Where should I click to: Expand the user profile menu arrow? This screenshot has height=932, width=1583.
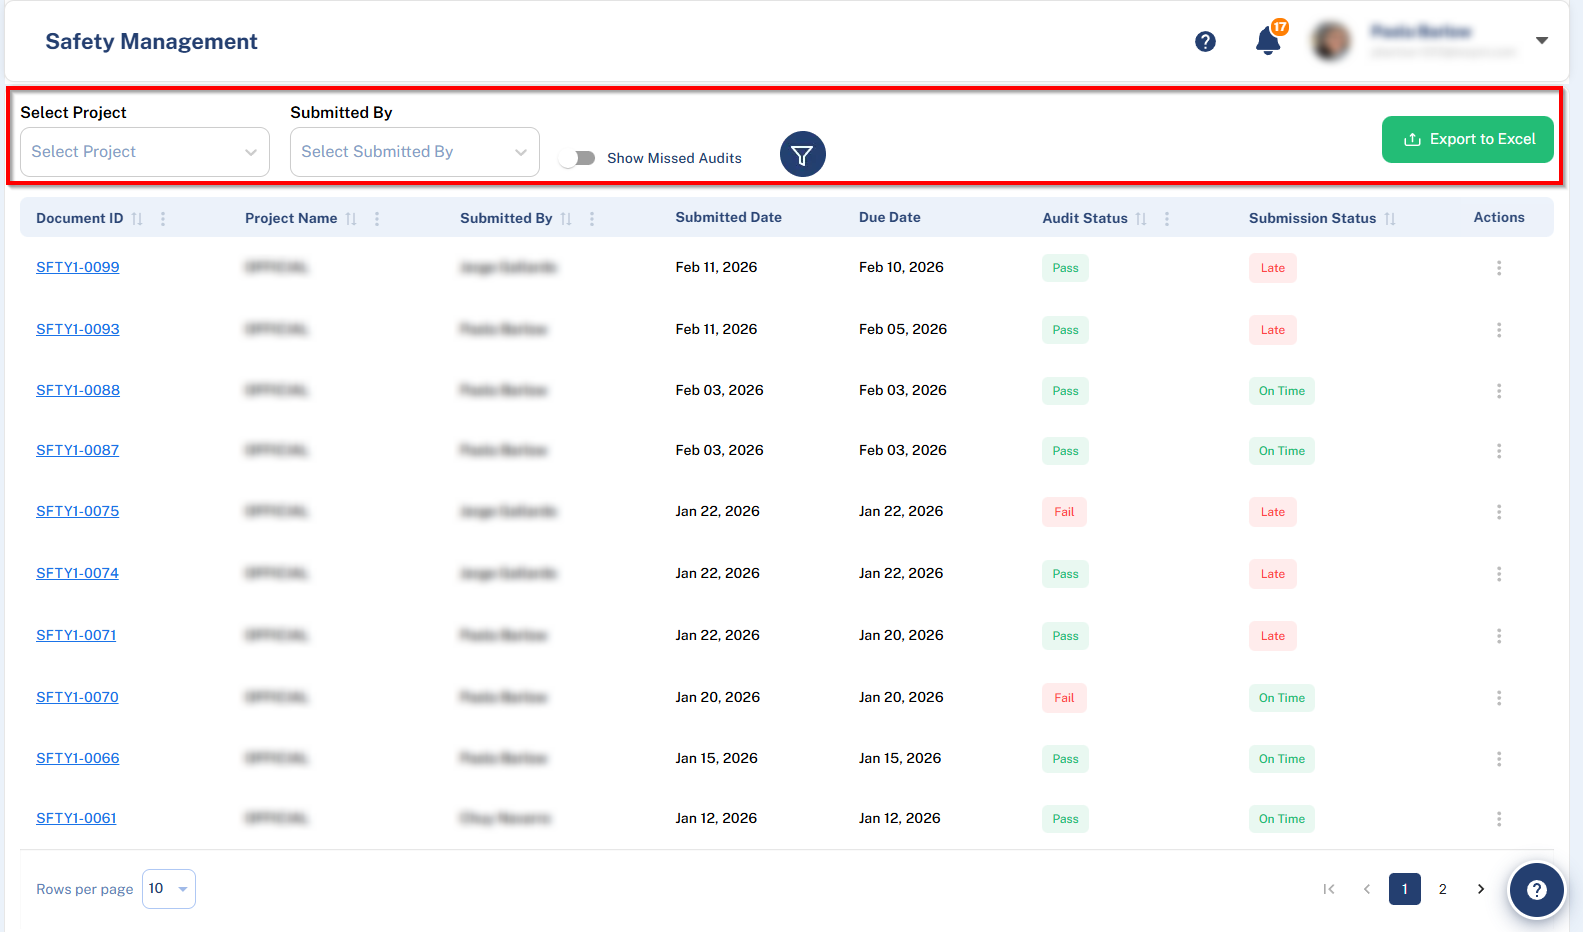click(1541, 41)
